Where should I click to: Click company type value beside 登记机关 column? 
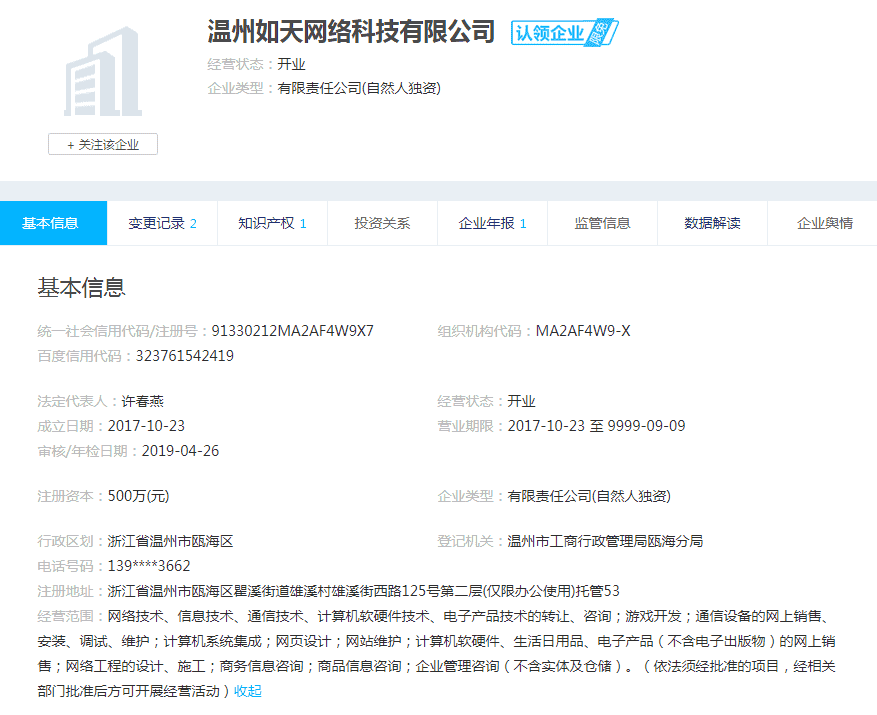pyautogui.click(x=589, y=496)
